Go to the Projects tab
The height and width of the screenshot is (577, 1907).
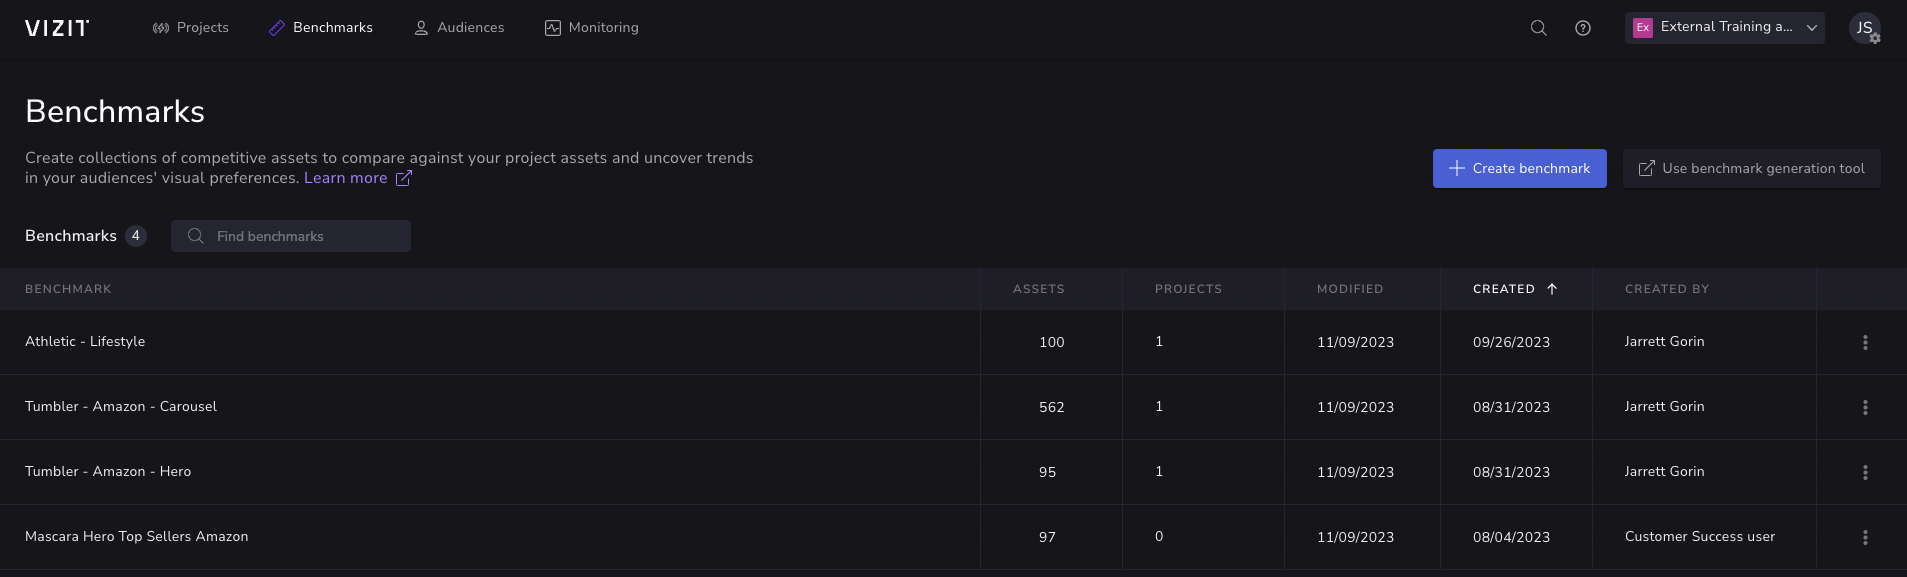coord(190,28)
